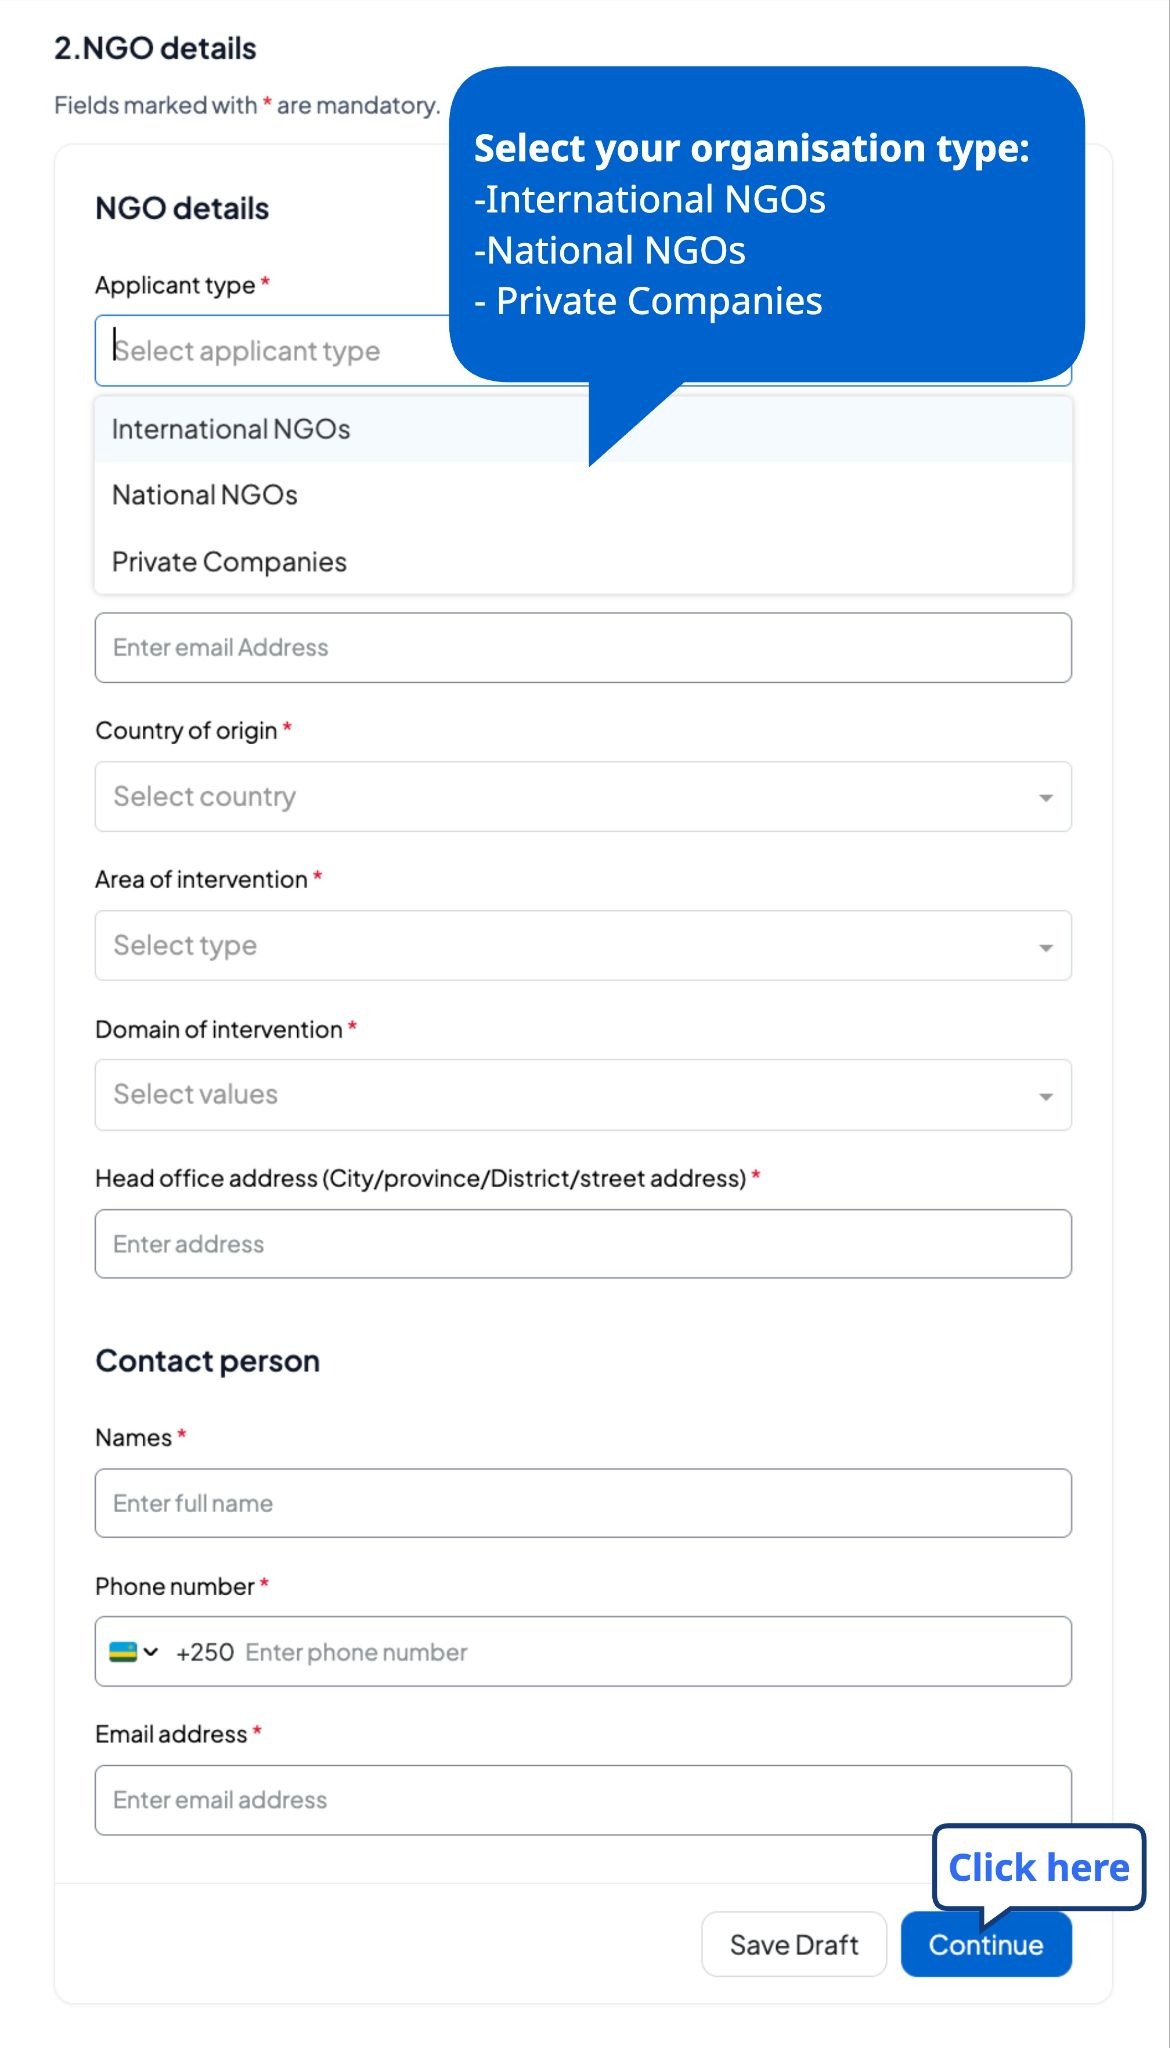Viewport: 1170px width, 2048px height.
Task: Click the Enter full name field
Action: tap(583, 1503)
